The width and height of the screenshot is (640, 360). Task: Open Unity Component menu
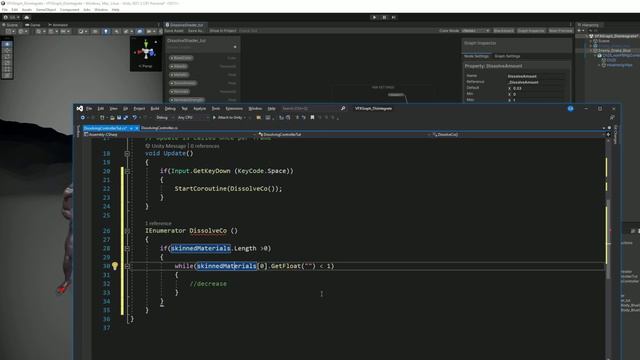click(69, 9)
